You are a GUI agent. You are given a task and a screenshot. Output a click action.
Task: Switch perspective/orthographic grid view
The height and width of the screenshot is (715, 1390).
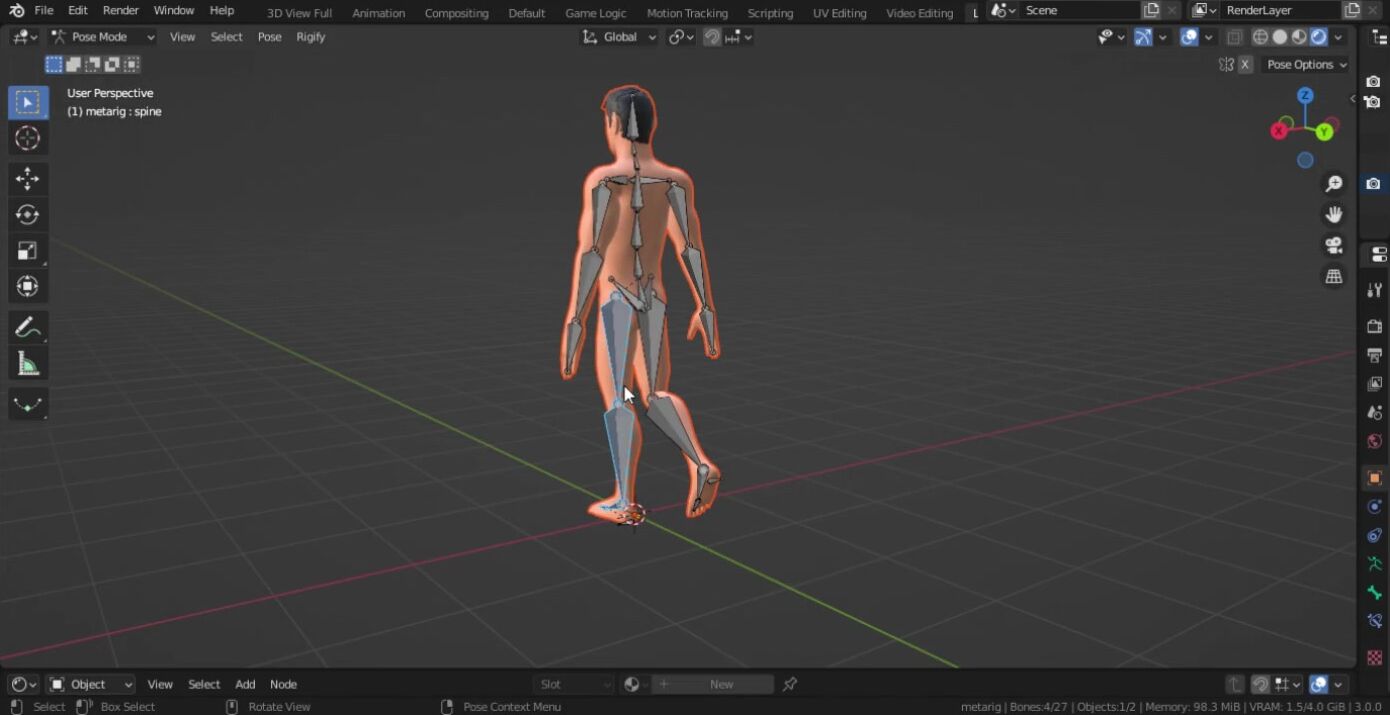click(x=1333, y=277)
